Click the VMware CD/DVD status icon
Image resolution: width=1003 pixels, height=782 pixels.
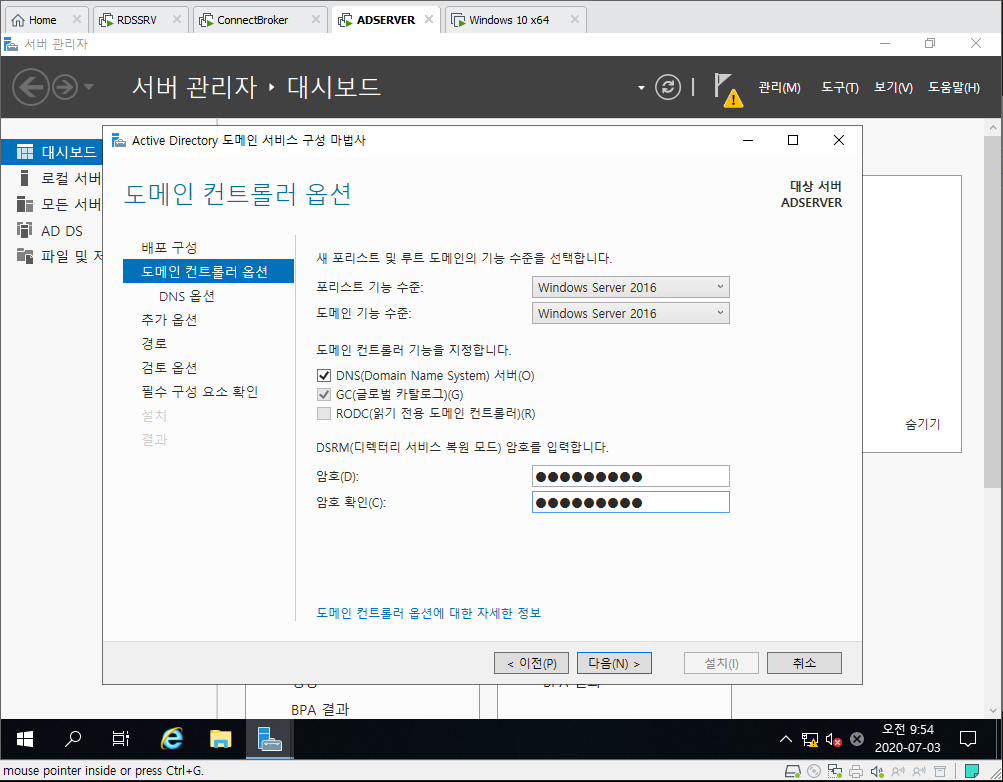point(814,771)
